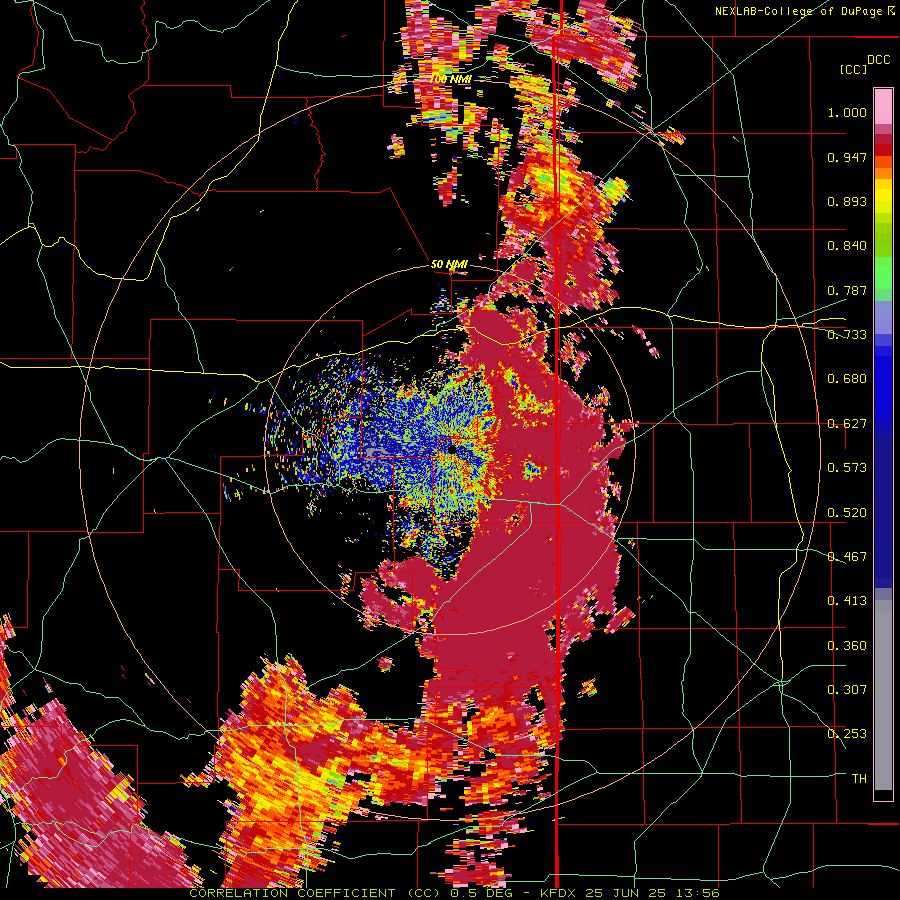Click the yellow band of the color bar
This screenshot has width=900, height=900.
click(x=883, y=196)
